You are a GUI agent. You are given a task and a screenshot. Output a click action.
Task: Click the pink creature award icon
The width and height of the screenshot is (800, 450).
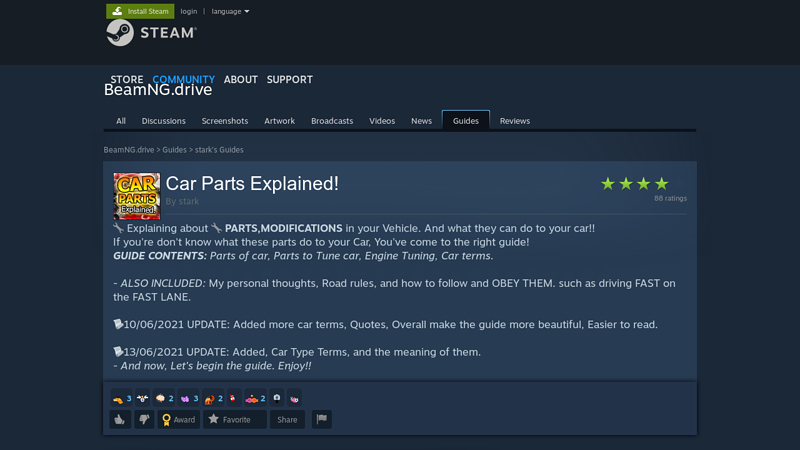[294, 398]
